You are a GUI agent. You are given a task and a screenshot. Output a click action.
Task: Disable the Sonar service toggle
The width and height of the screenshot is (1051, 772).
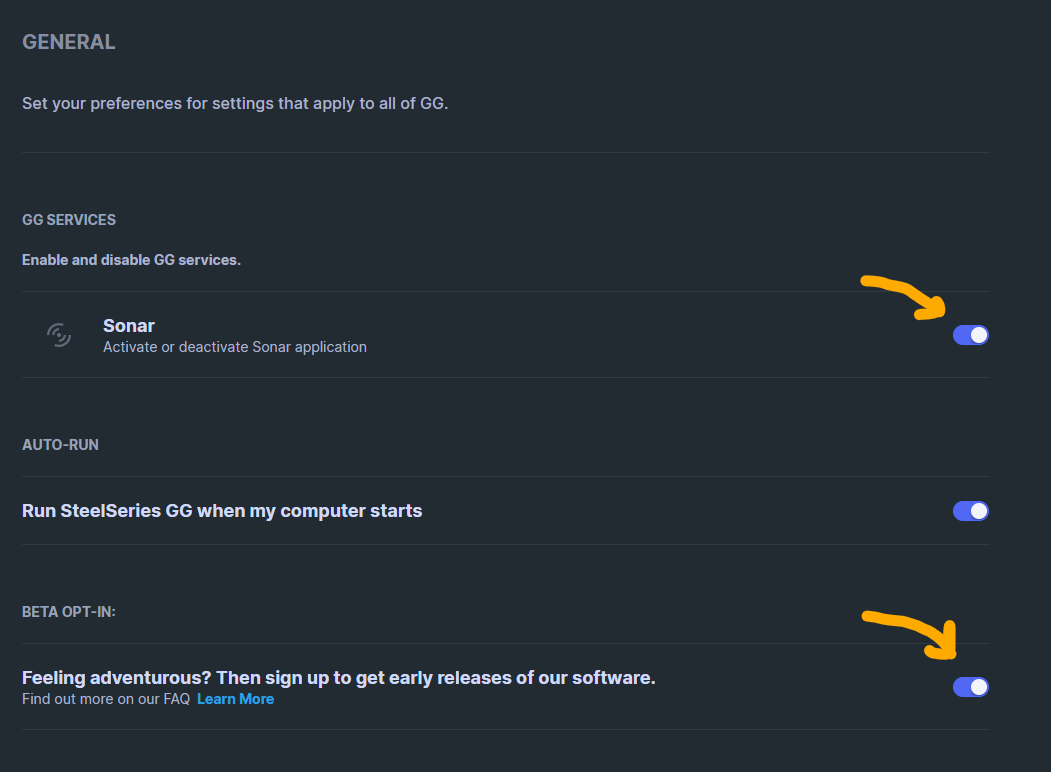click(x=970, y=335)
